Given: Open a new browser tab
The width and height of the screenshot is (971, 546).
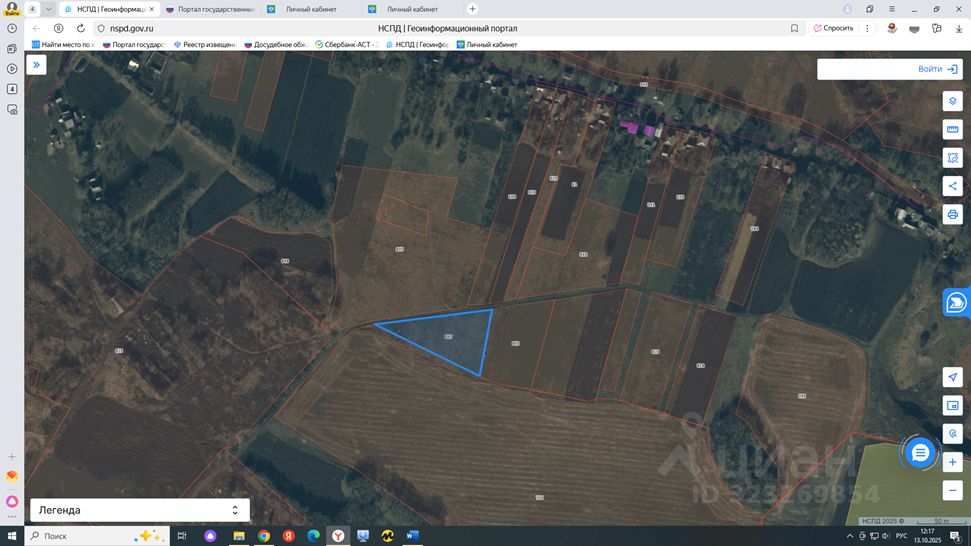Looking at the screenshot, I should [472, 9].
